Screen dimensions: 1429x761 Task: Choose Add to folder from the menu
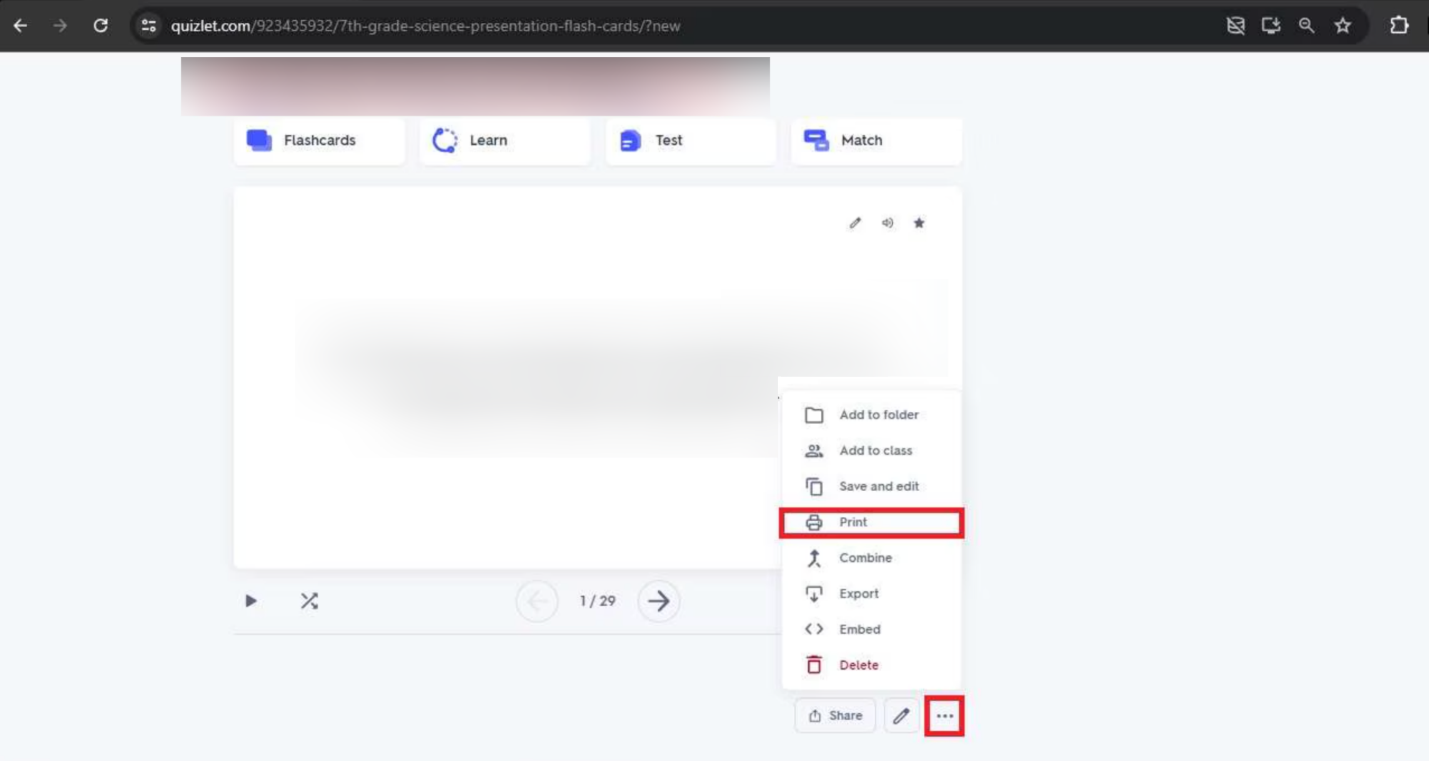click(871, 415)
